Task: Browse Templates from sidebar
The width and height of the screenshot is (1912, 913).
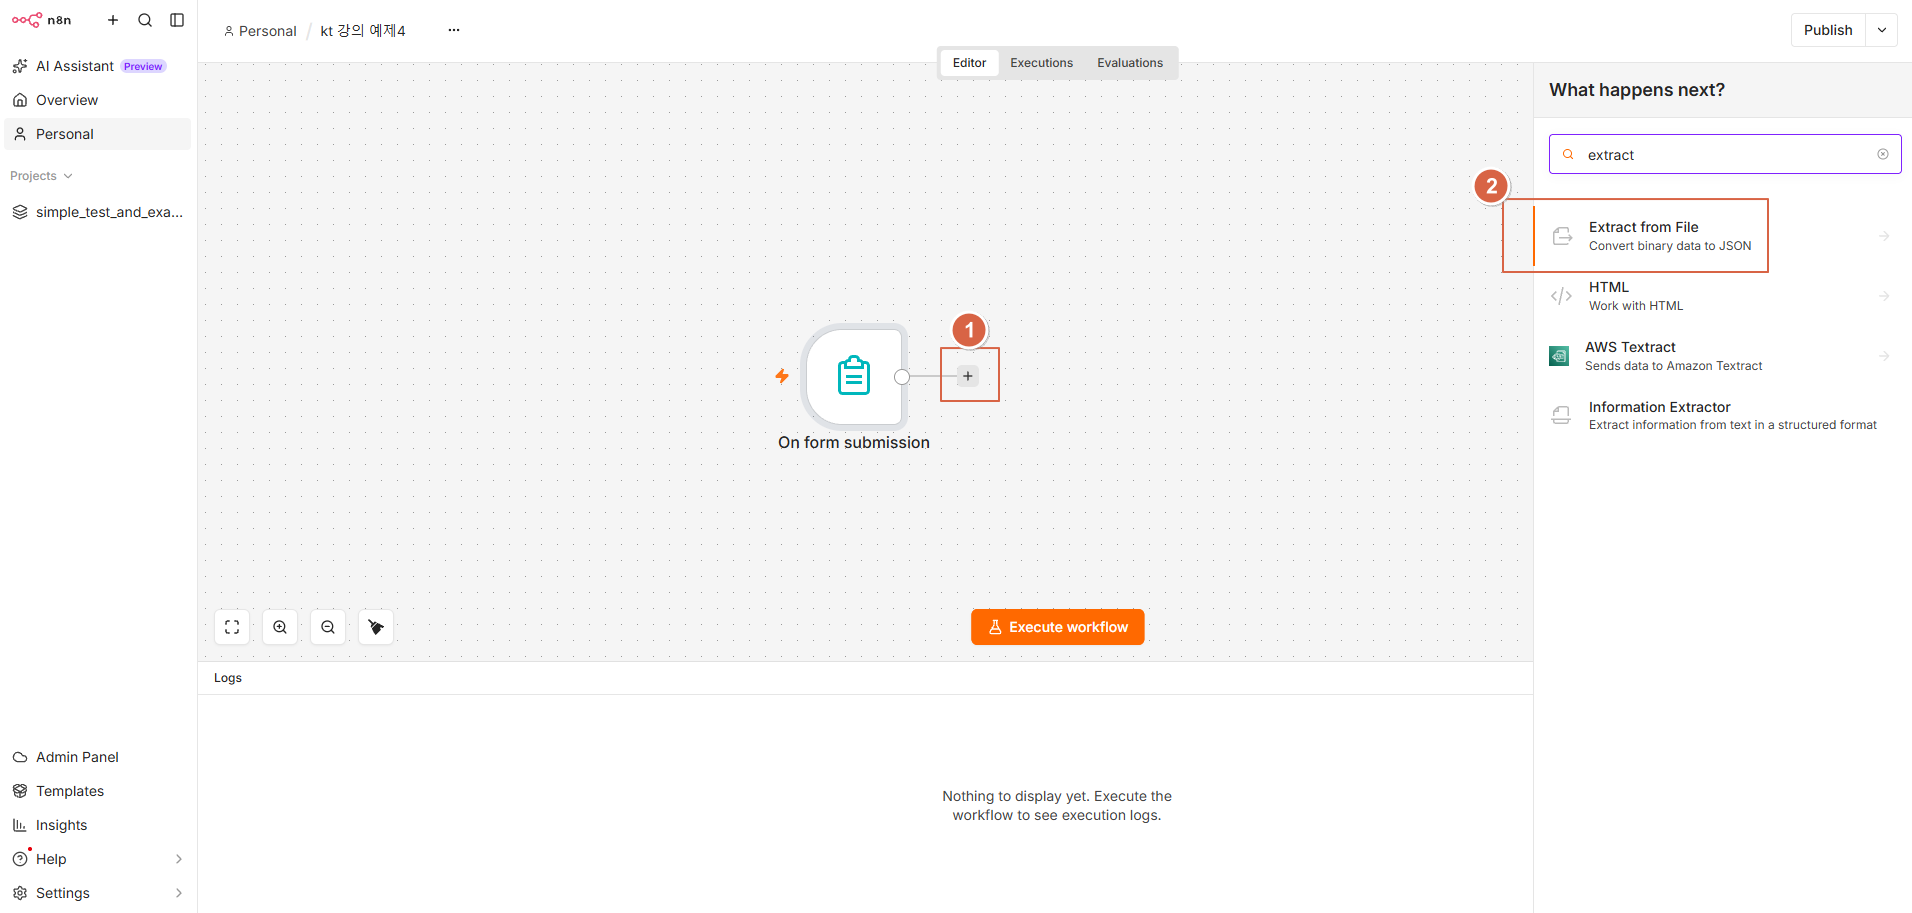Action: pos(98,791)
